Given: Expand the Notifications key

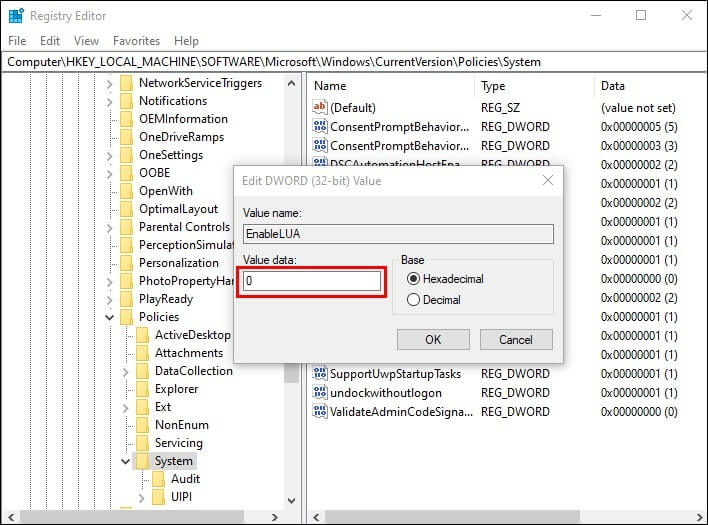Looking at the screenshot, I should 109,102.
